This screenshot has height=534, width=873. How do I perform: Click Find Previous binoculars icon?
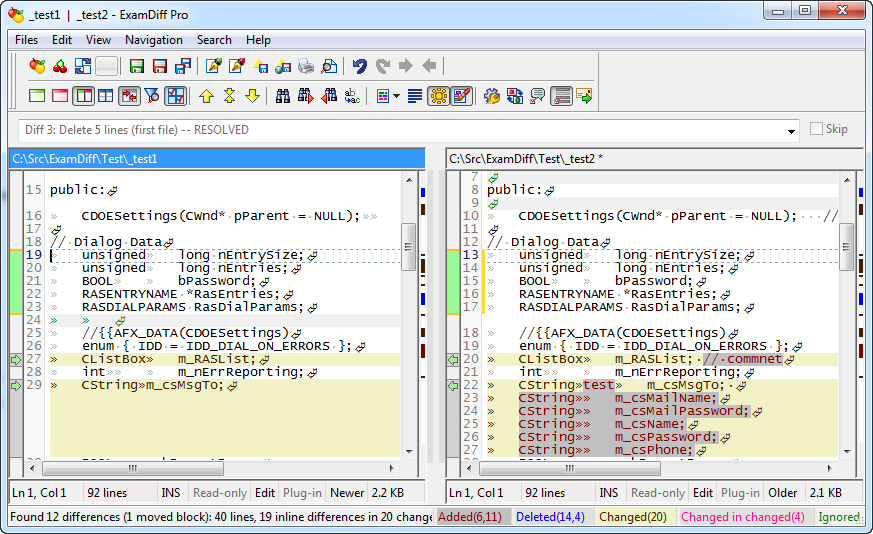point(329,96)
